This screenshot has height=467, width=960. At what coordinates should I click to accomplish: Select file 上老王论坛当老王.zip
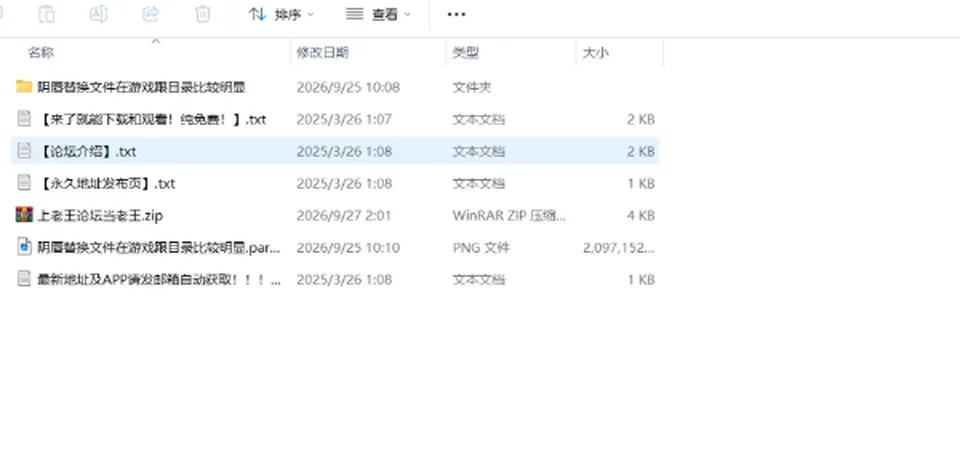[100, 215]
